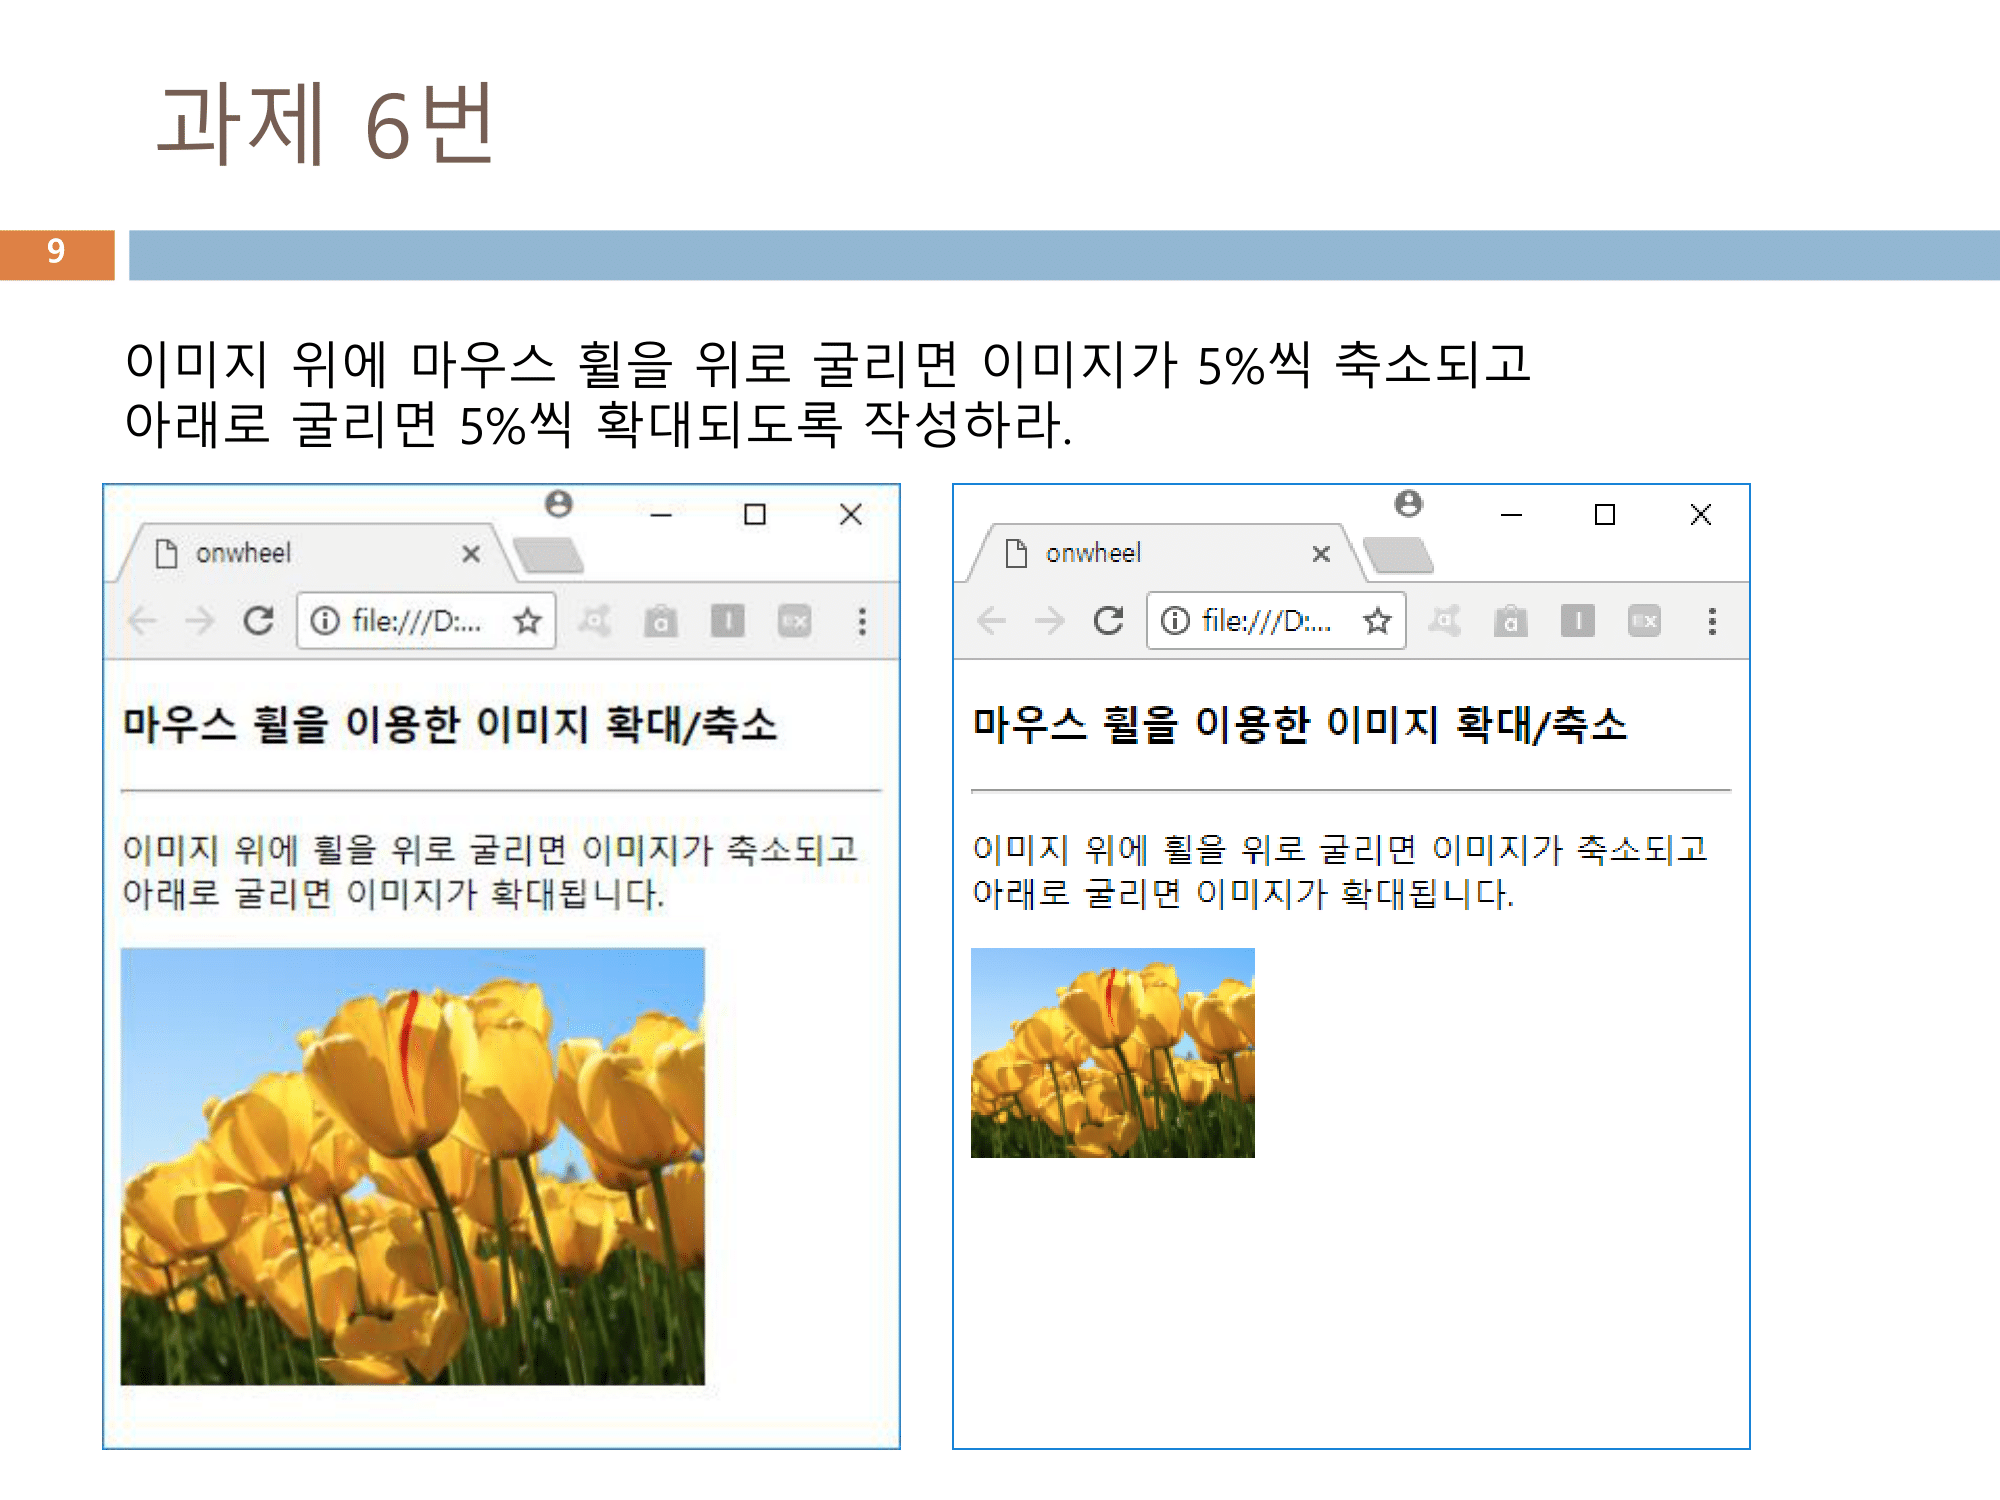Open new tab in right browser window
The height and width of the screenshot is (1500, 2000).
pyautogui.click(x=1398, y=555)
